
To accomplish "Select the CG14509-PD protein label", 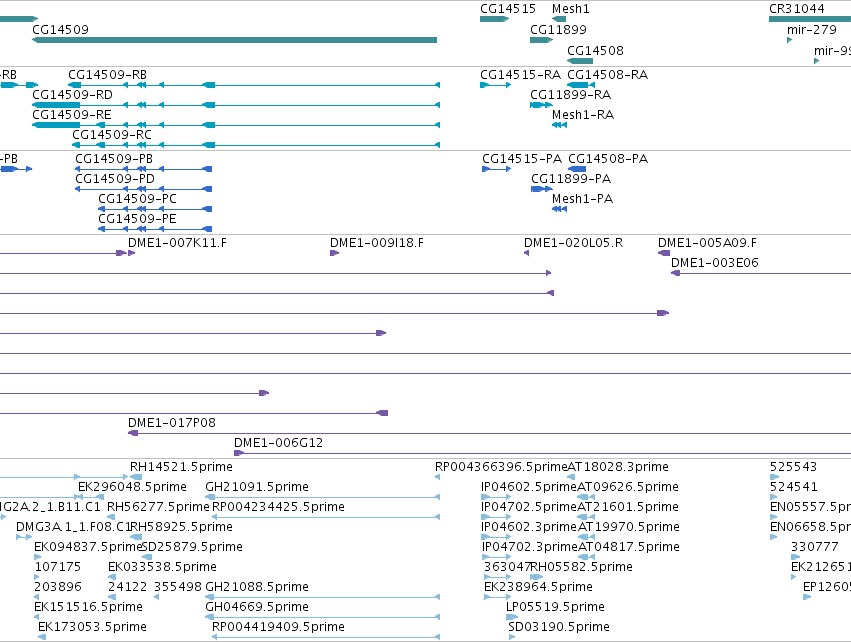I will coord(115,179).
